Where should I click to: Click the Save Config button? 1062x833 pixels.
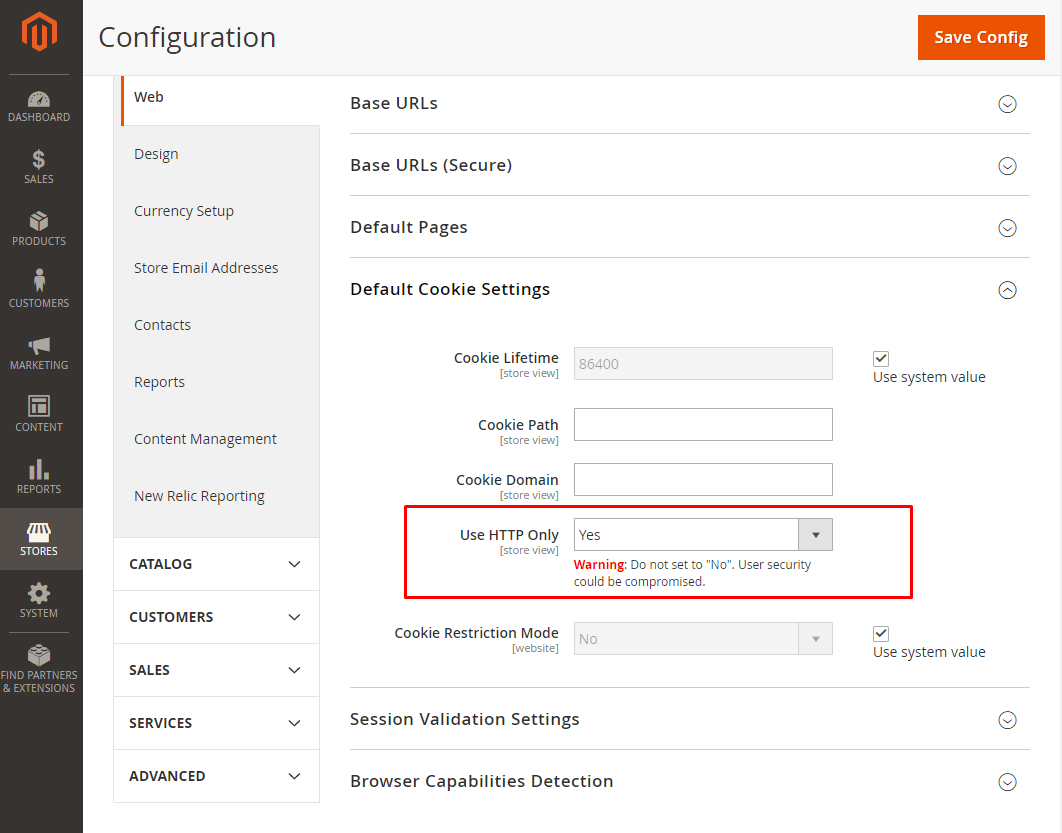tap(980, 37)
